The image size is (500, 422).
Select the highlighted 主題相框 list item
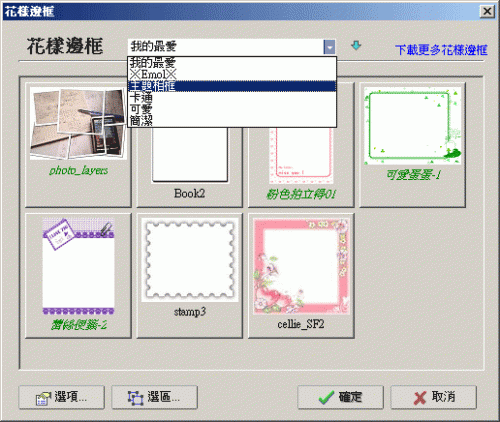click(x=232, y=86)
